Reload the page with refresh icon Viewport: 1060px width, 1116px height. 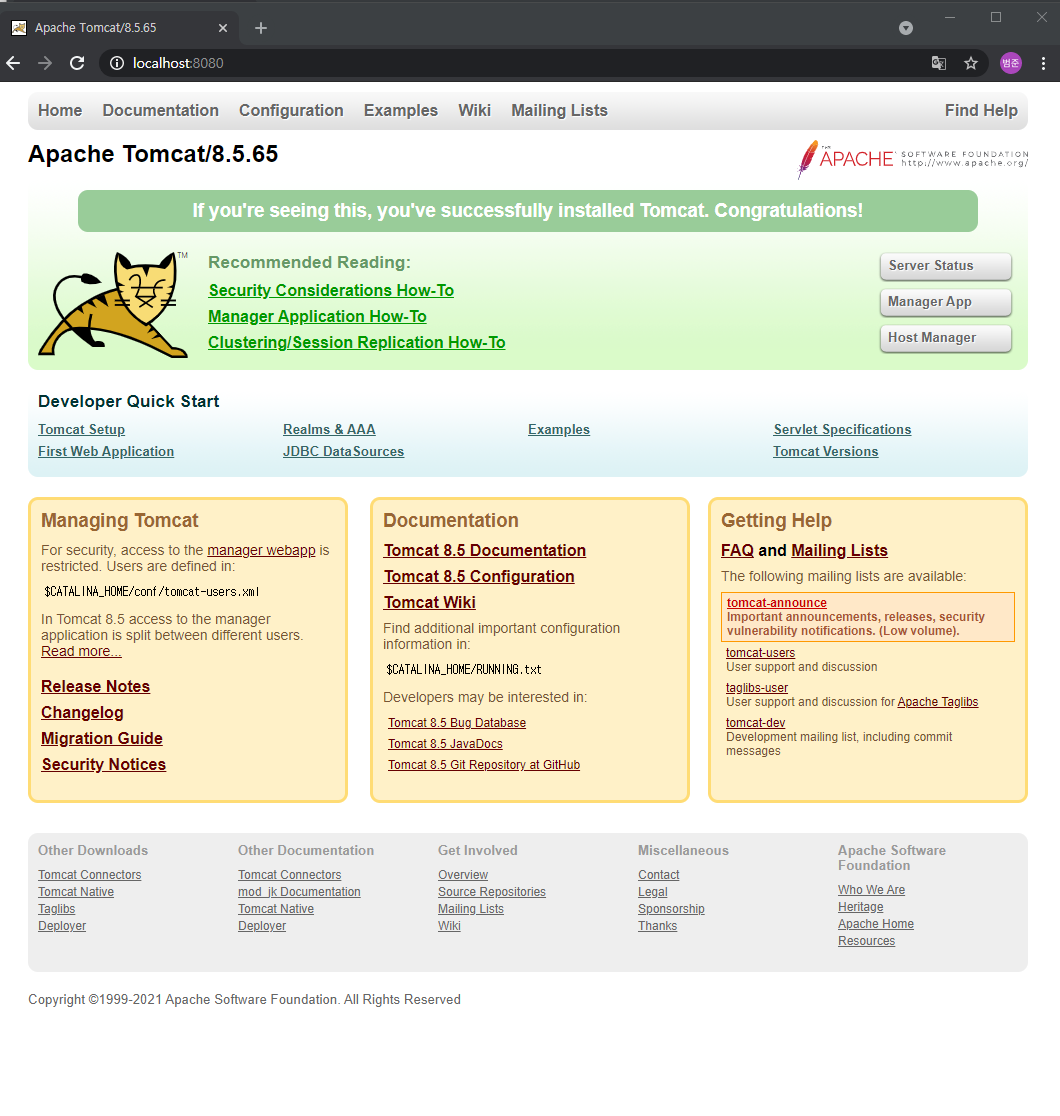pos(77,63)
